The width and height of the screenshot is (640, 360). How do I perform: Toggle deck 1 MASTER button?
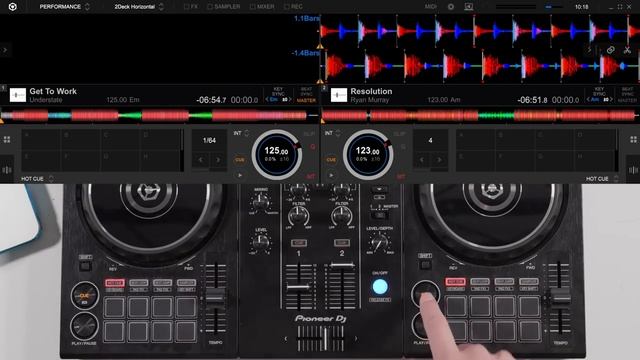pyautogui.click(x=306, y=100)
